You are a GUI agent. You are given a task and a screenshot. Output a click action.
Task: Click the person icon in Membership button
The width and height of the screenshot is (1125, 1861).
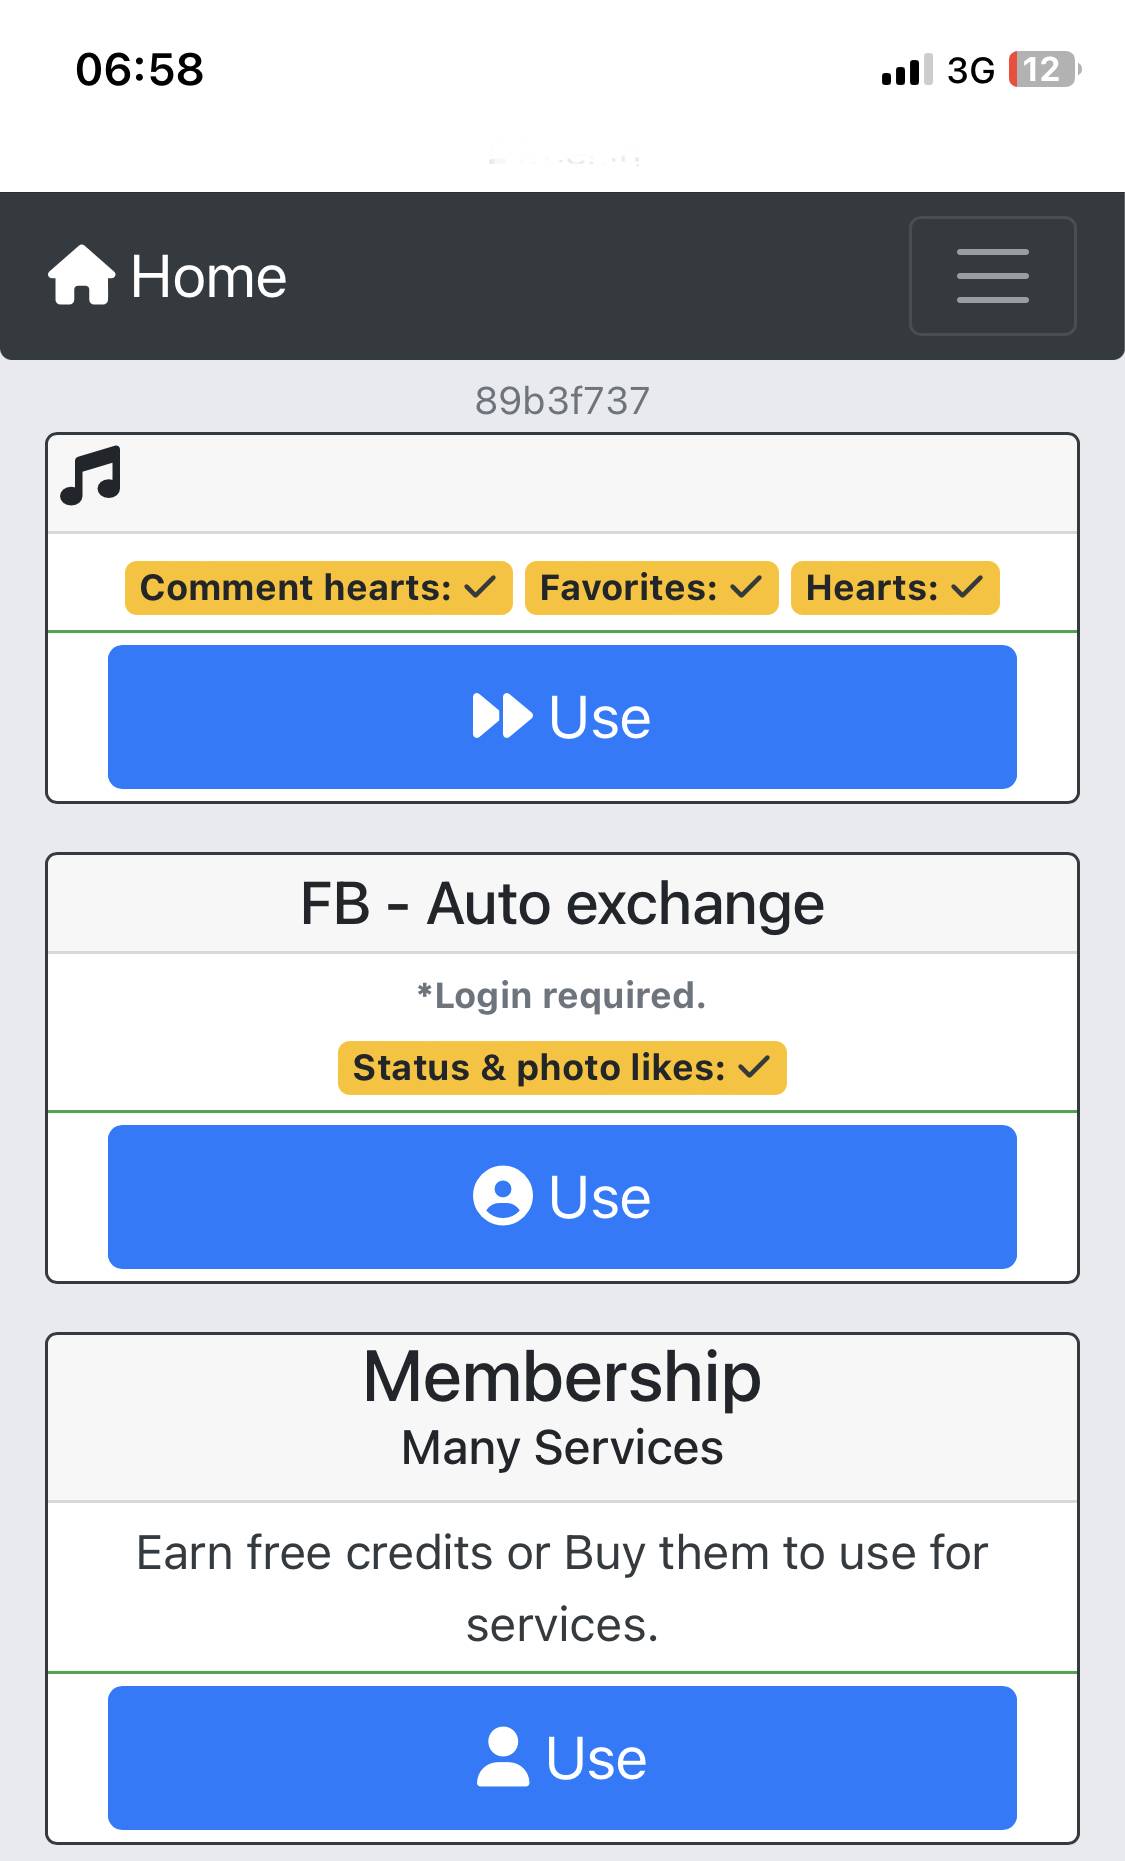(502, 1757)
